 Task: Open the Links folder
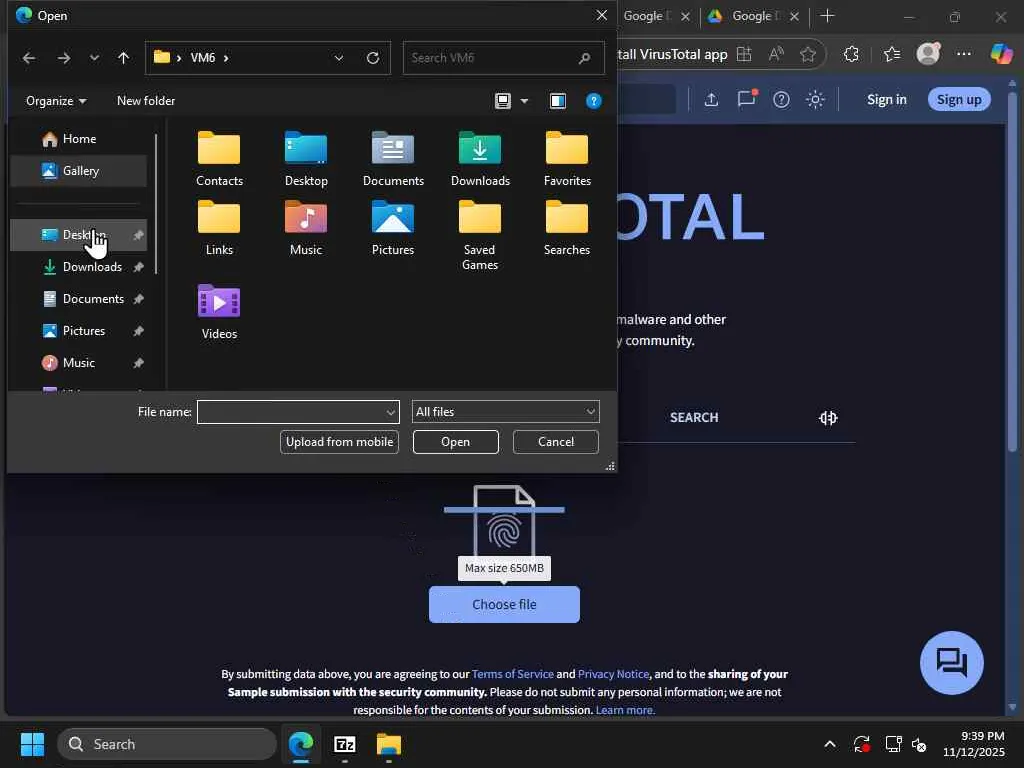[219, 228]
